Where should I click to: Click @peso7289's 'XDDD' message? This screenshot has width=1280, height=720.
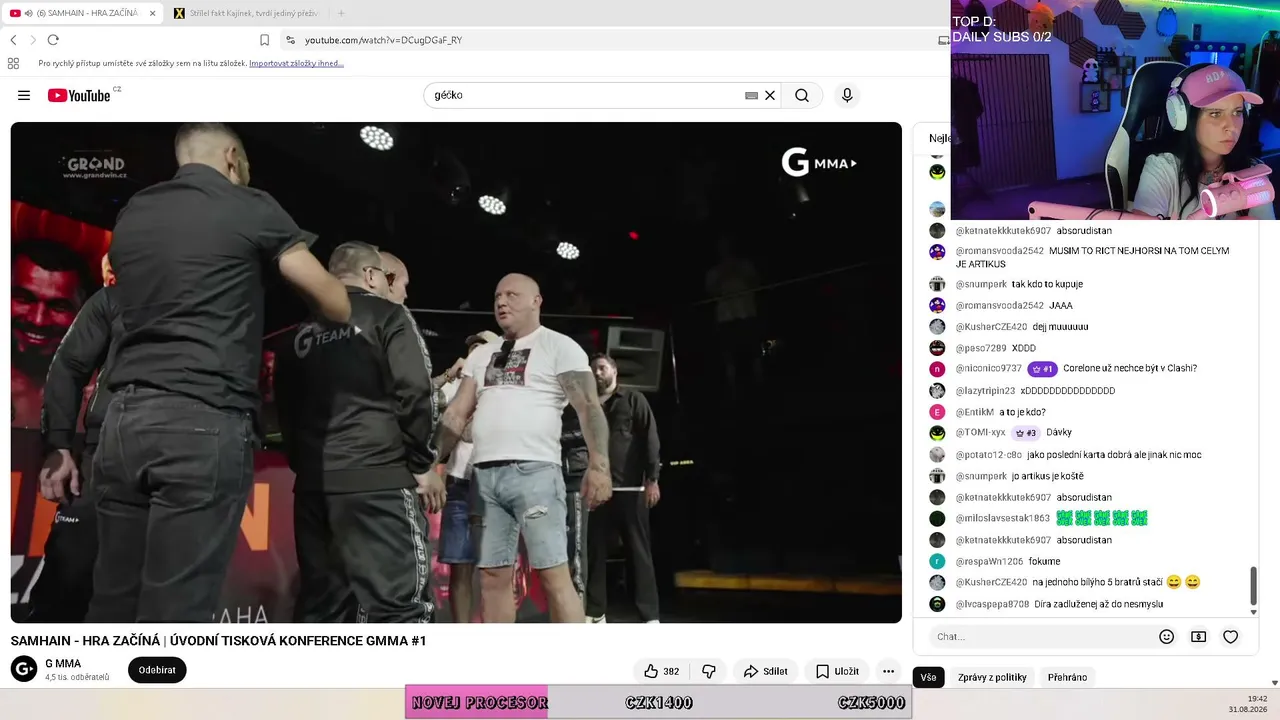(x=1023, y=348)
